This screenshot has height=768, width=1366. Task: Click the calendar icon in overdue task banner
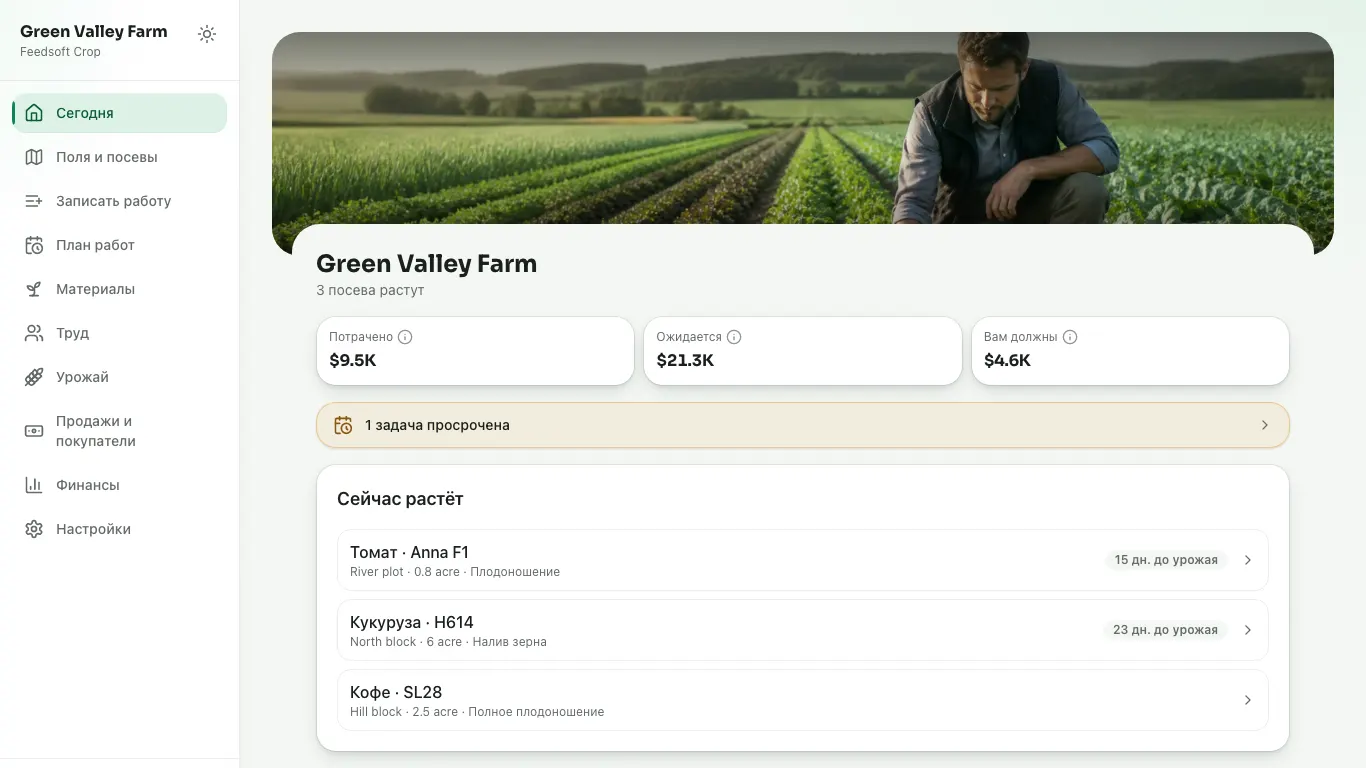coord(343,425)
